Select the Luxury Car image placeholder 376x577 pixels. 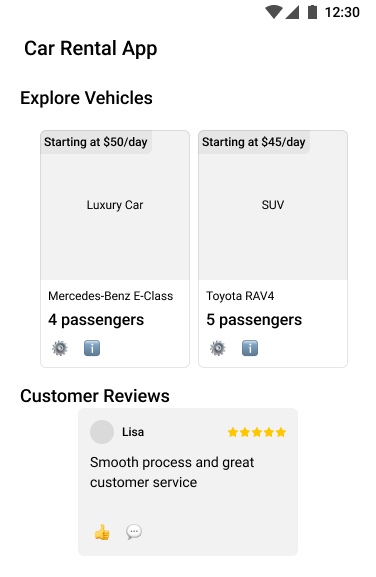coord(115,205)
